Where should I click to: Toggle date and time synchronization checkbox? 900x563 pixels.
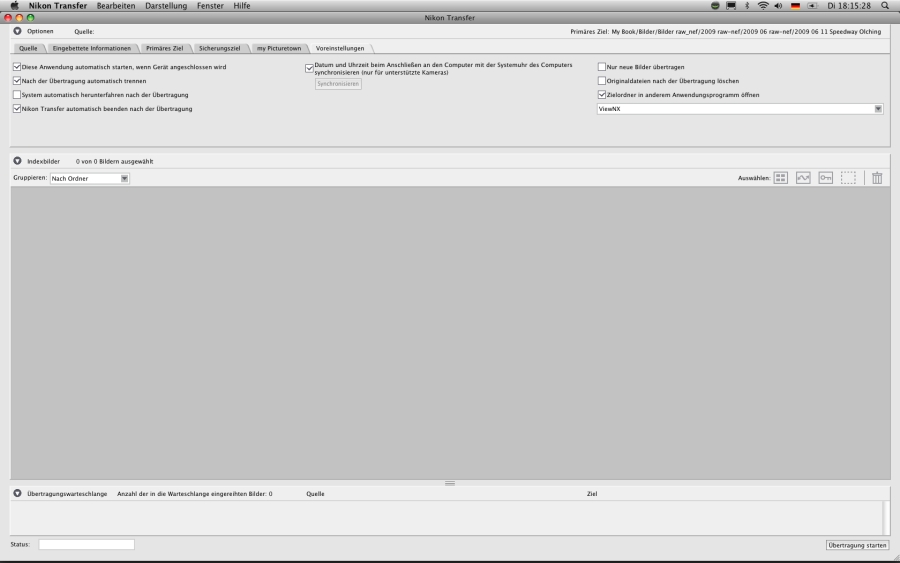click(309, 68)
